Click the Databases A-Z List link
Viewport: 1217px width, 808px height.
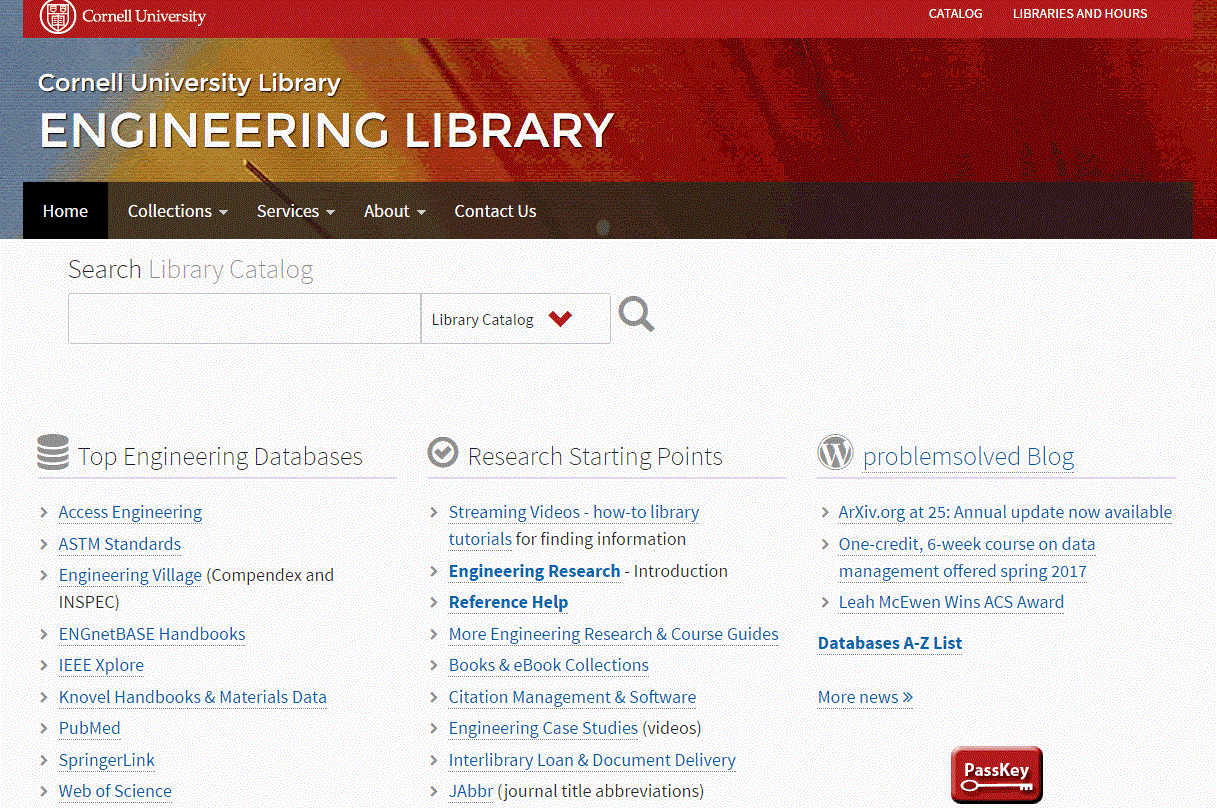[x=889, y=643]
